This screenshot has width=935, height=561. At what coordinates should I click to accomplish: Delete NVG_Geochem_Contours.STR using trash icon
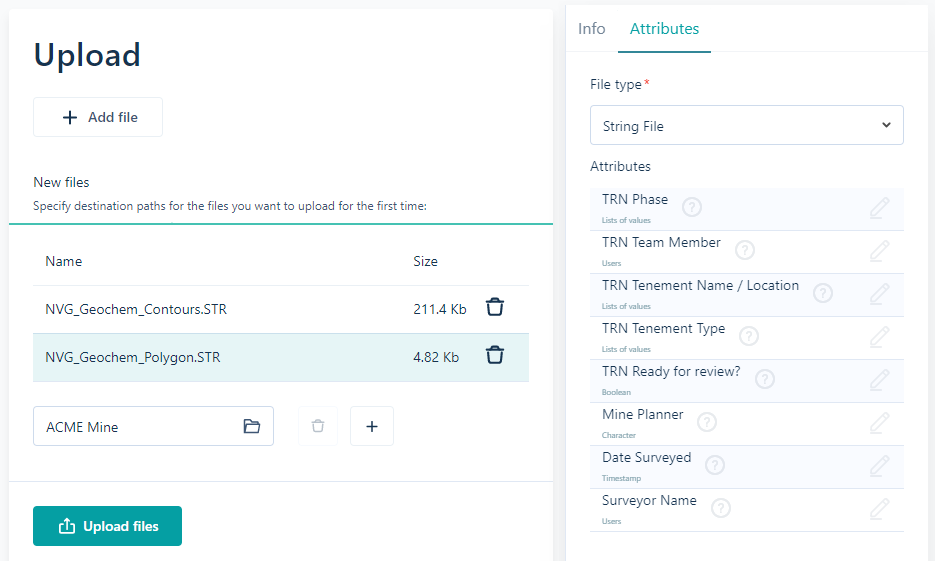tap(494, 308)
